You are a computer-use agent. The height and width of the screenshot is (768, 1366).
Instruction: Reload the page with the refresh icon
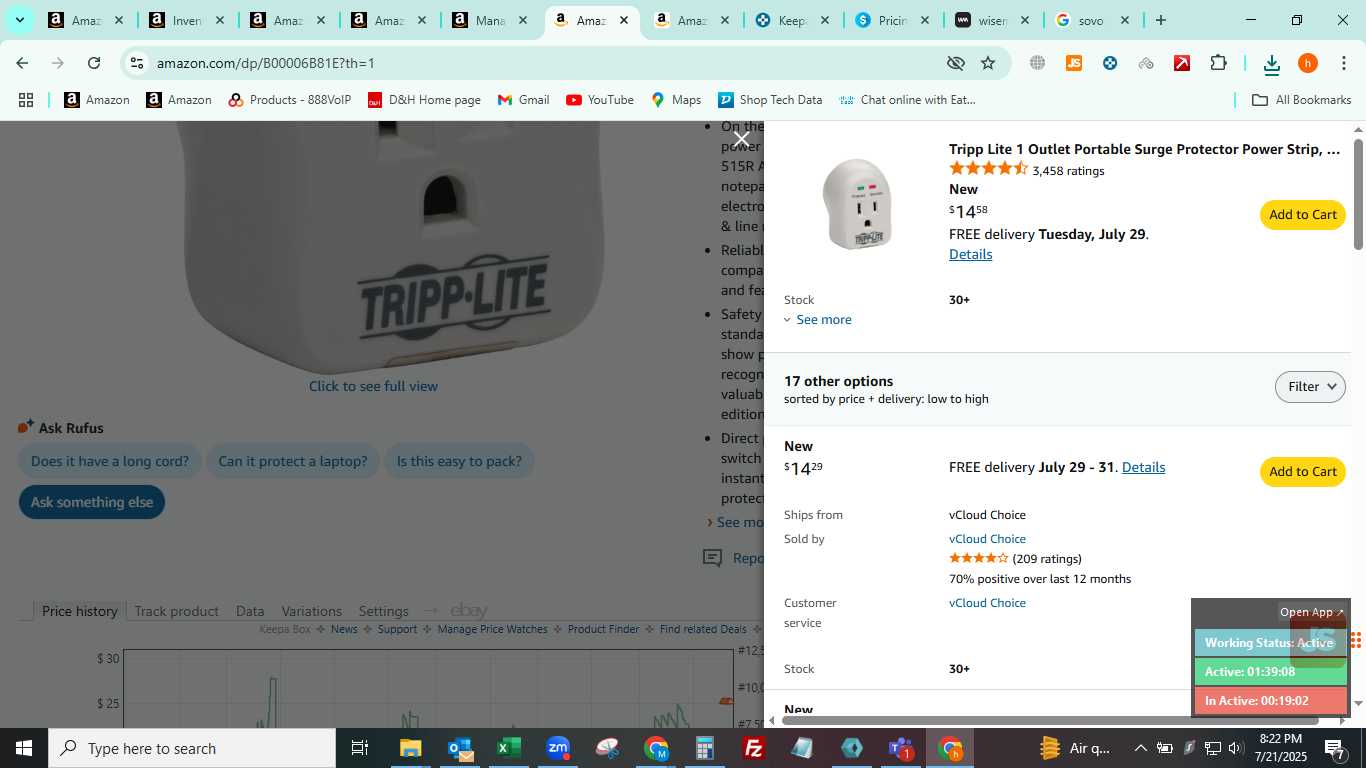[94, 63]
